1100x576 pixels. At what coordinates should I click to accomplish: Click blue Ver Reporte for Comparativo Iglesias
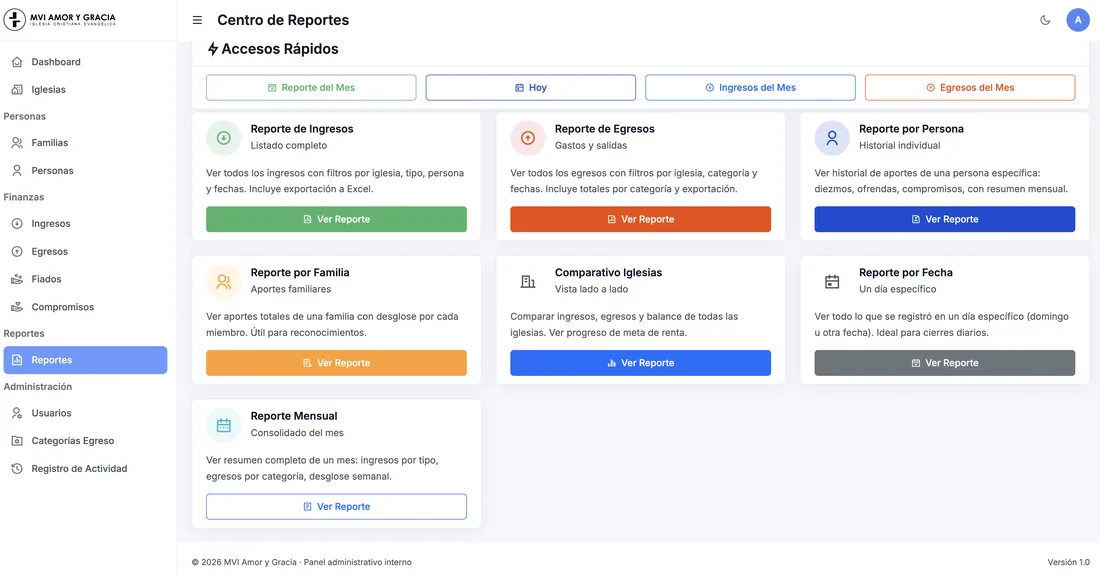tap(640, 363)
